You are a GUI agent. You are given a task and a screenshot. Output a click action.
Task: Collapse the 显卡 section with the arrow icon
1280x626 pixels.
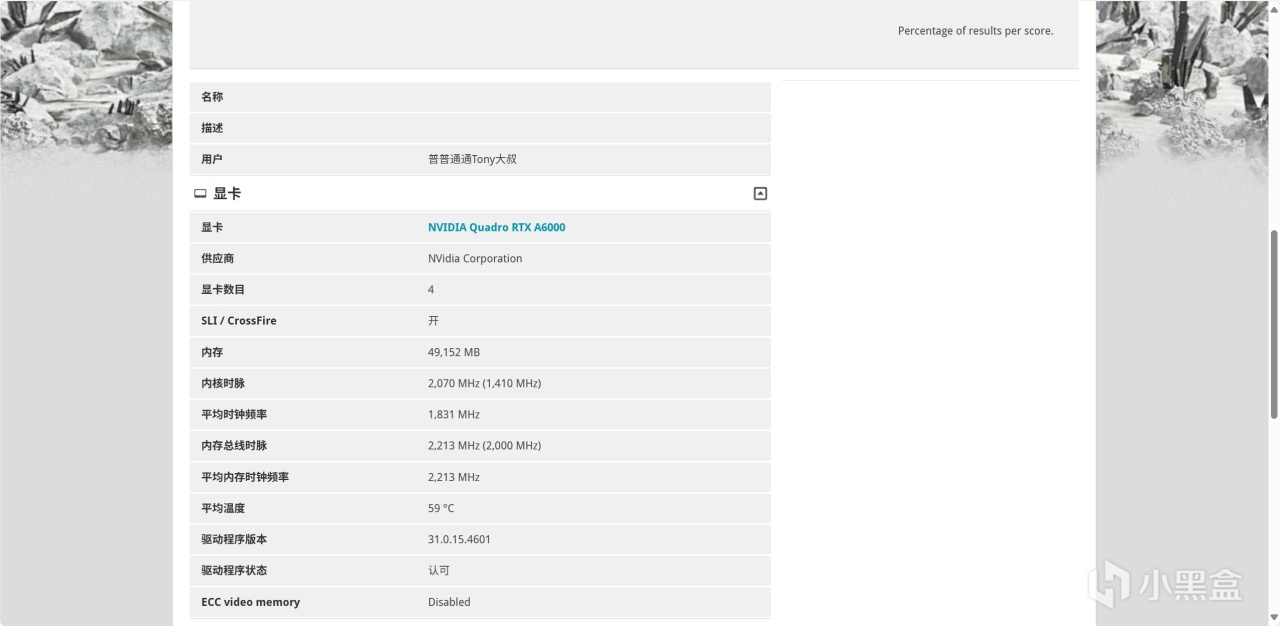pyautogui.click(x=760, y=194)
